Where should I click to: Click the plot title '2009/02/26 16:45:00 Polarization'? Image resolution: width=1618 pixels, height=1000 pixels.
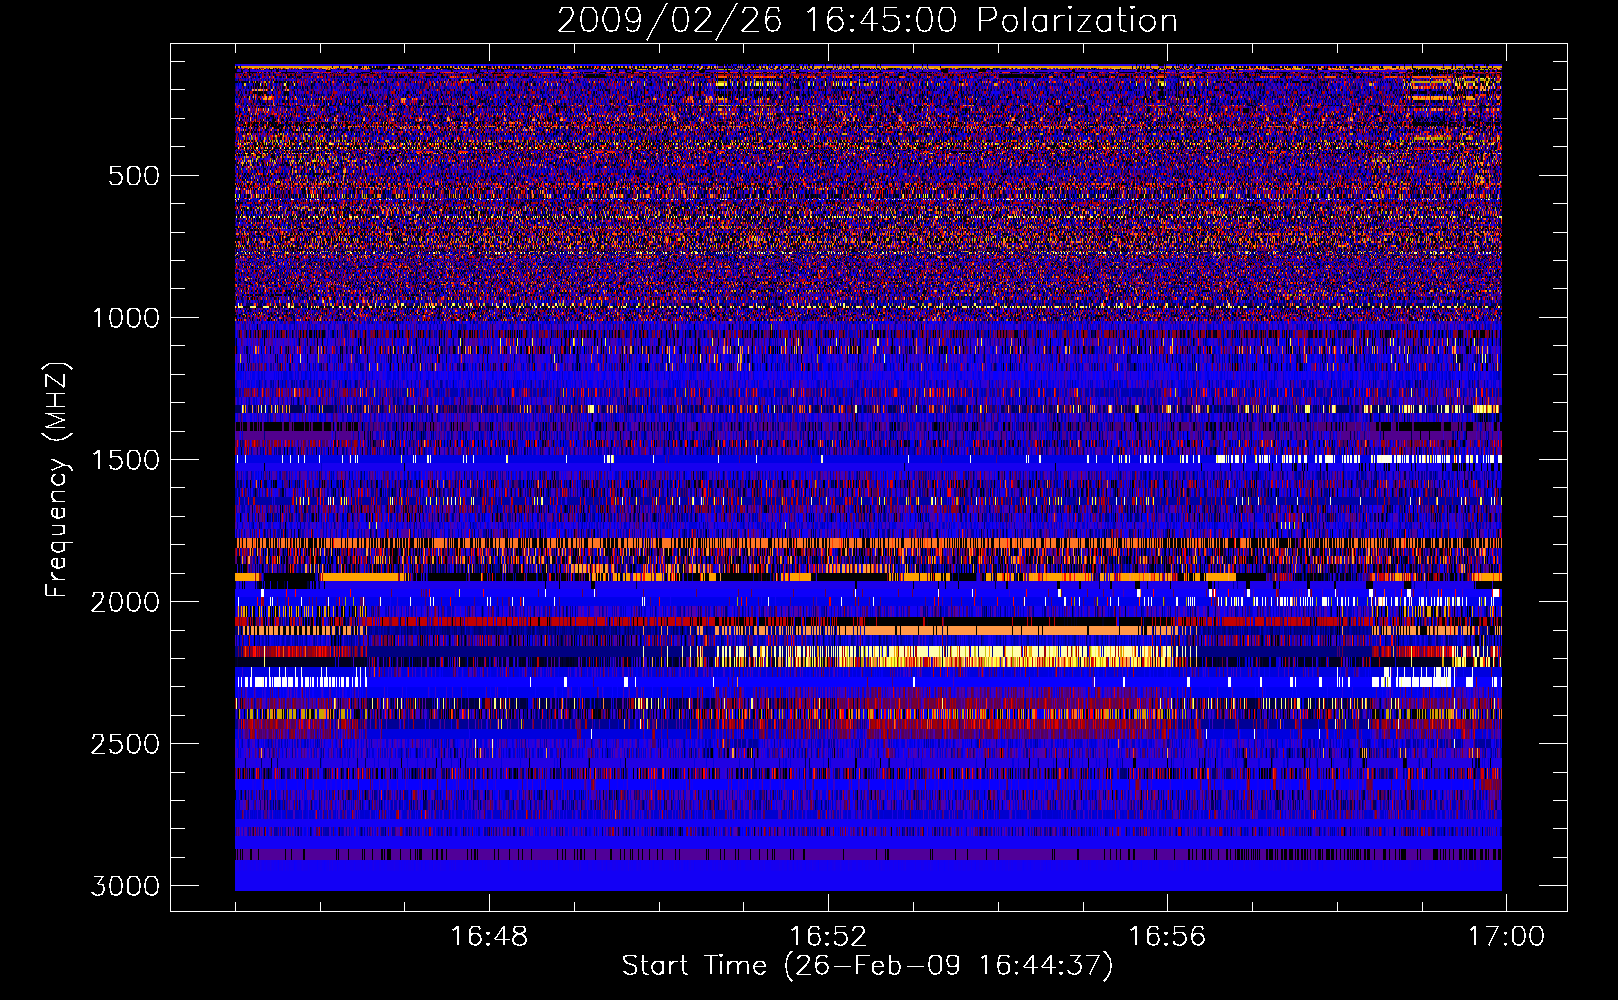(867, 20)
